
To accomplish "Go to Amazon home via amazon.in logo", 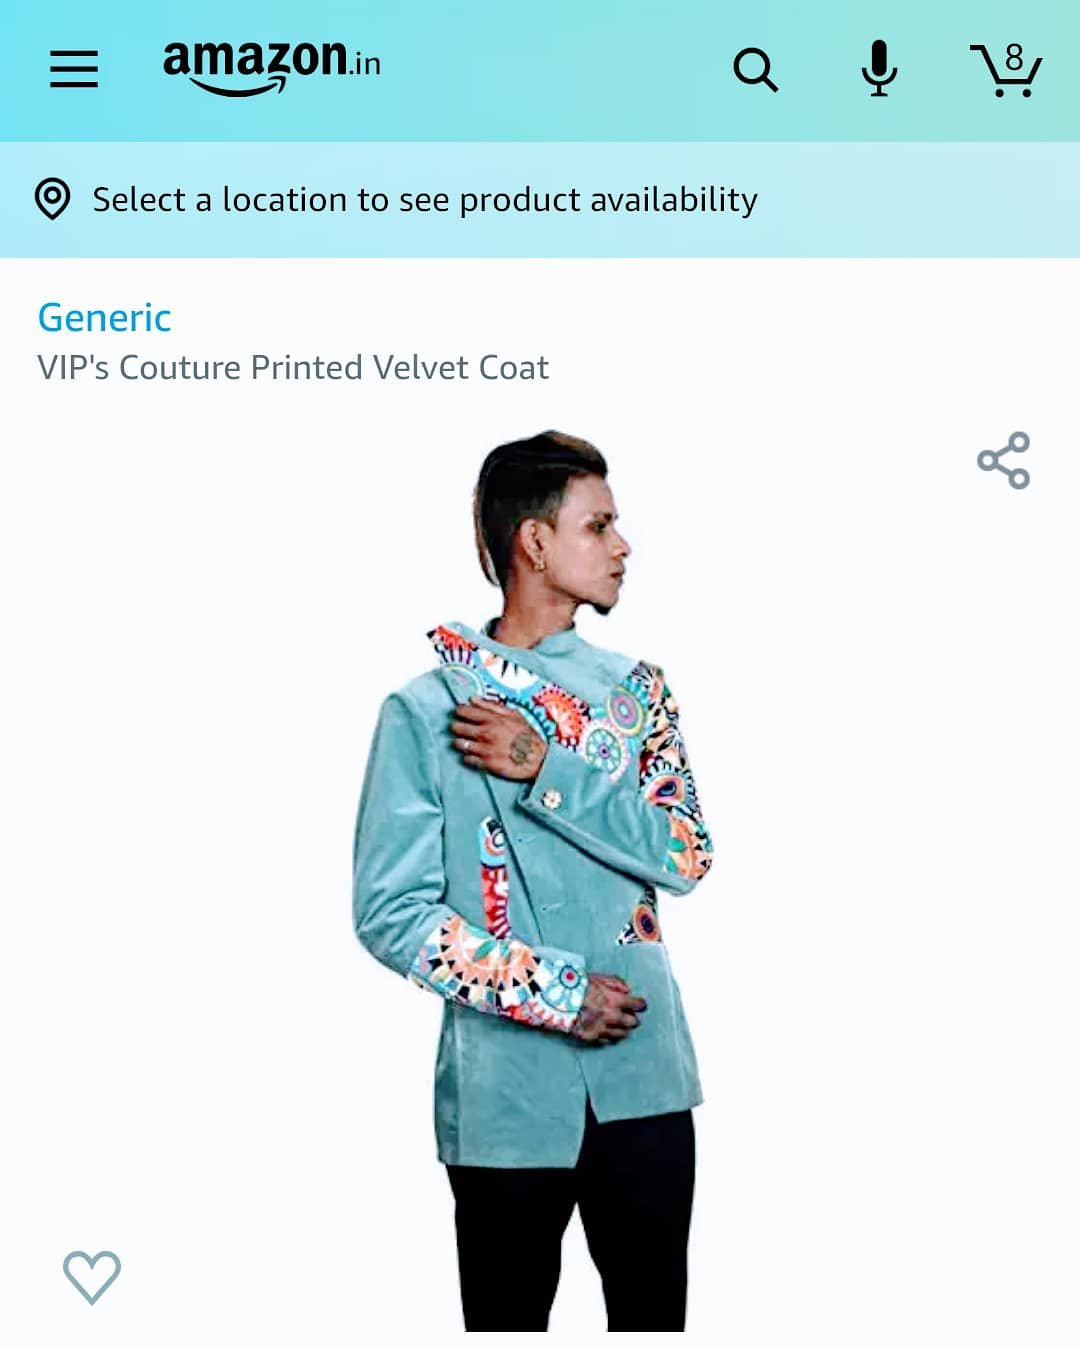I will point(271,67).
